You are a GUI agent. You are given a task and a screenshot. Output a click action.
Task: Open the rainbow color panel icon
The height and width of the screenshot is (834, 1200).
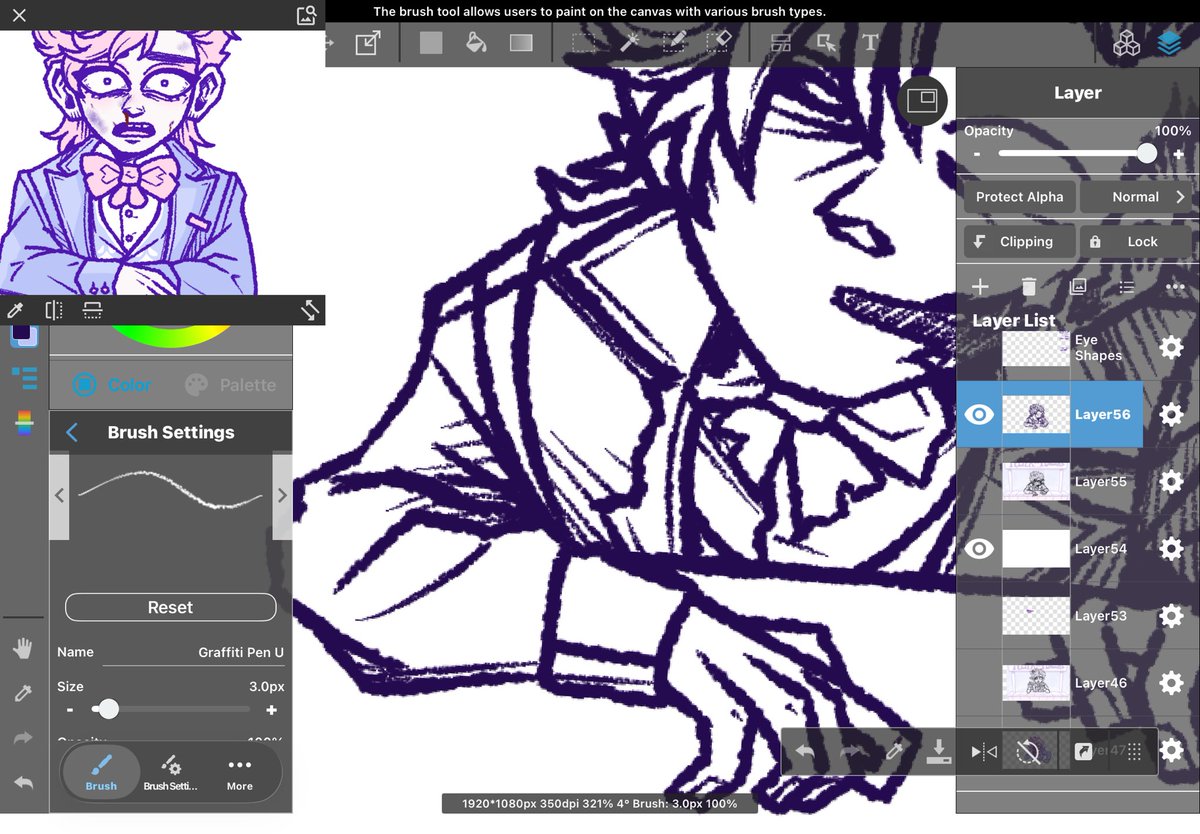click(x=24, y=424)
